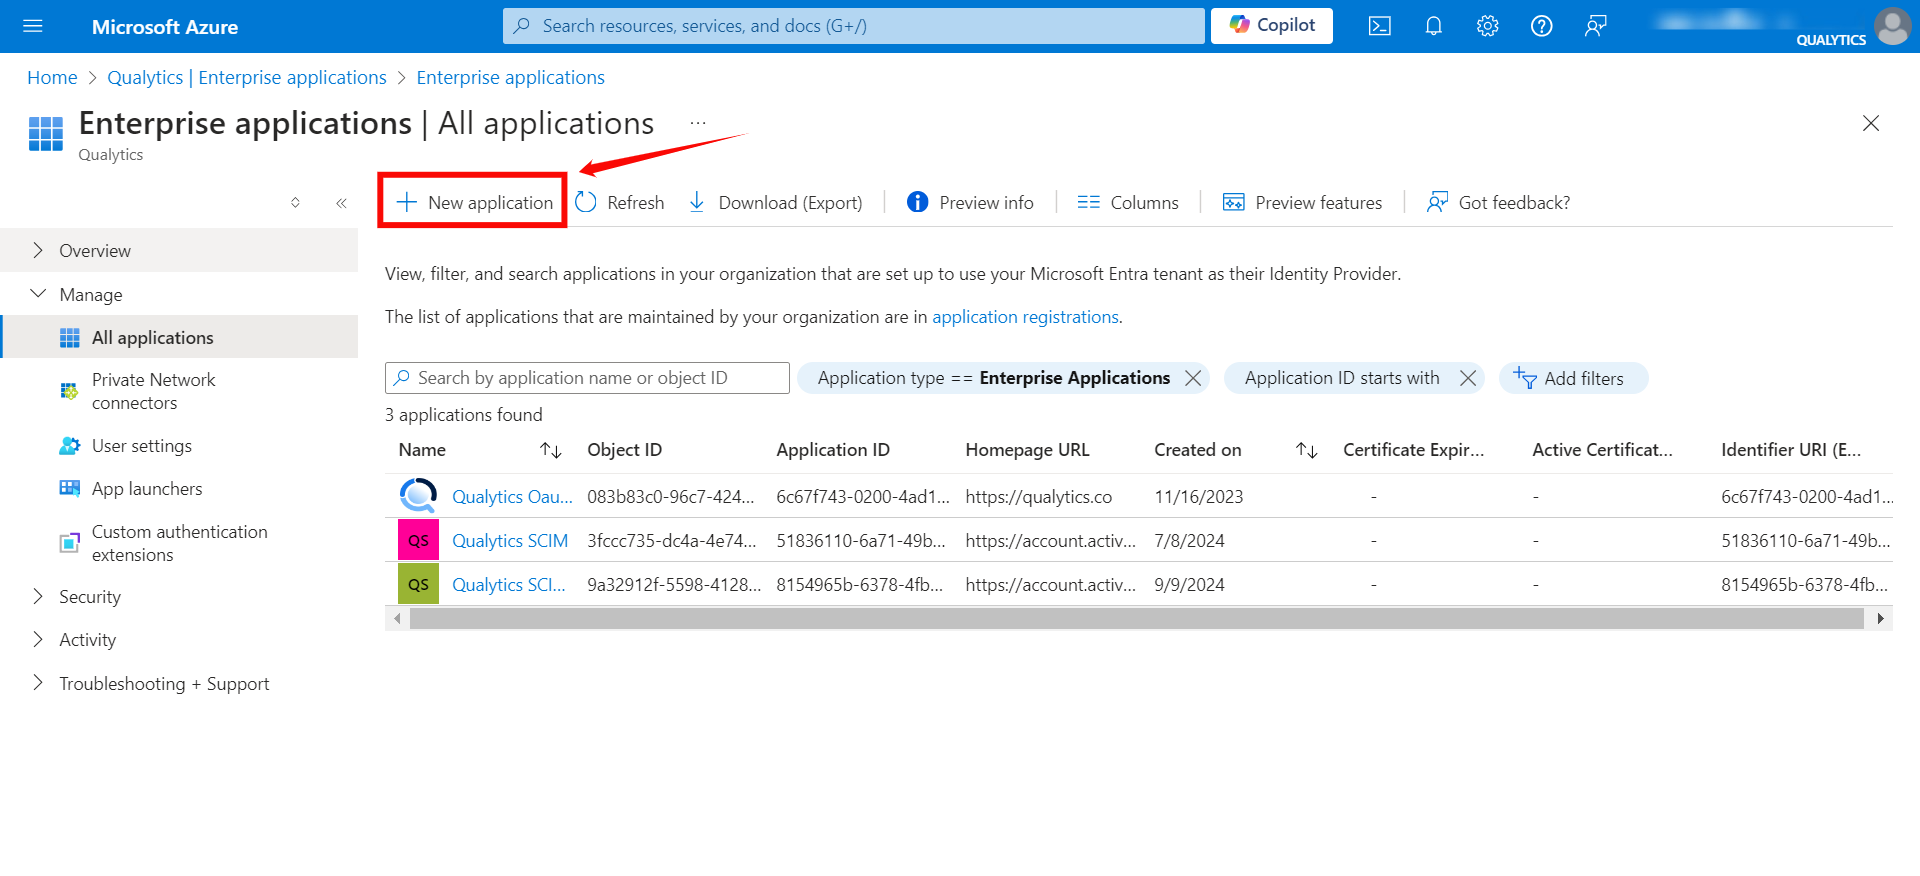Image resolution: width=1920 pixels, height=876 pixels.
Task: Go to Home breadcrumb
Action: (52, 77)
